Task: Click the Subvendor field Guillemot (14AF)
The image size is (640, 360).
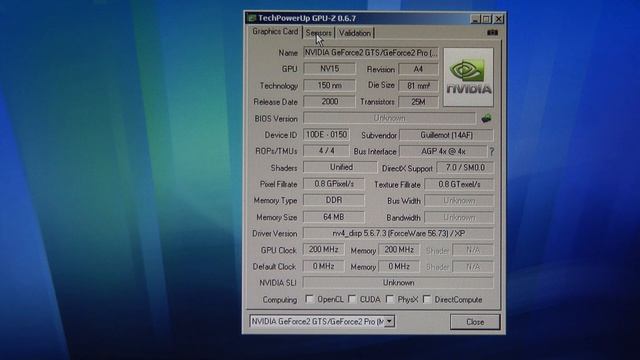Action: coord(446,135)
